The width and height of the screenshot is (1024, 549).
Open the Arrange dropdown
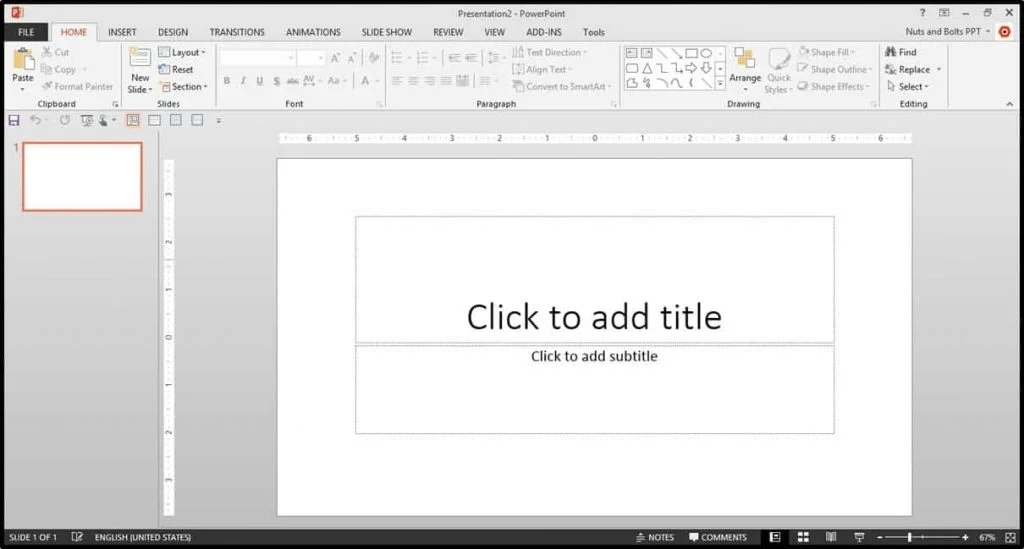[745, 70]
